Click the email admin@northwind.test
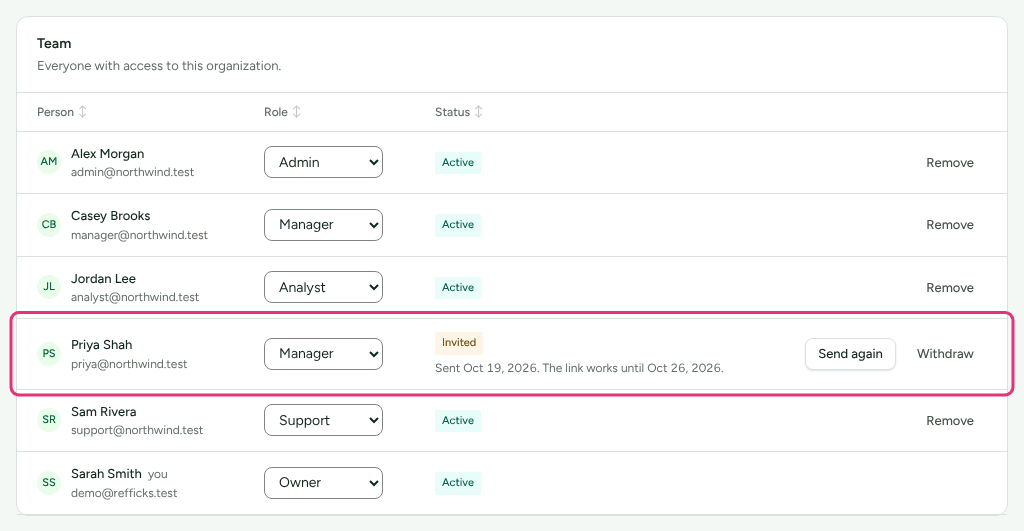This screenshot has width=1024, height=531. pyautogui.click(x=133, y=172)
